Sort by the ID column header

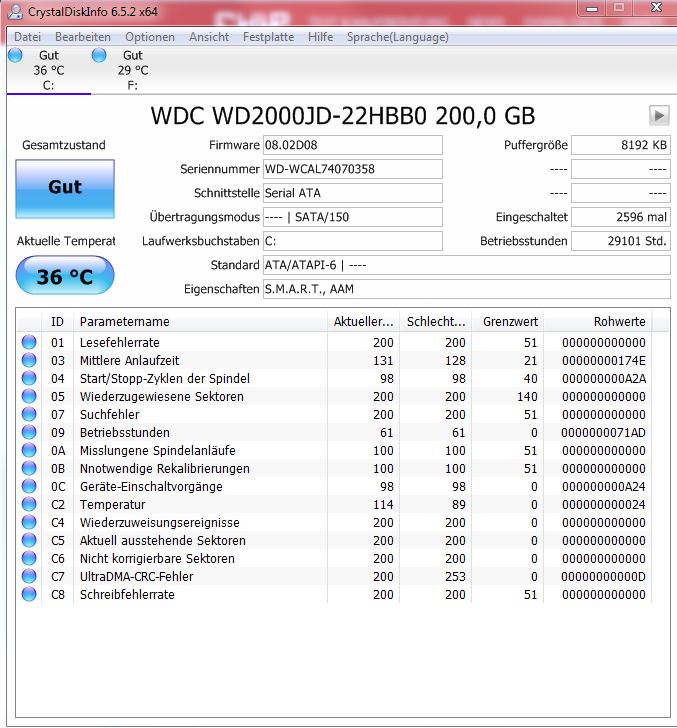[58, 321]
